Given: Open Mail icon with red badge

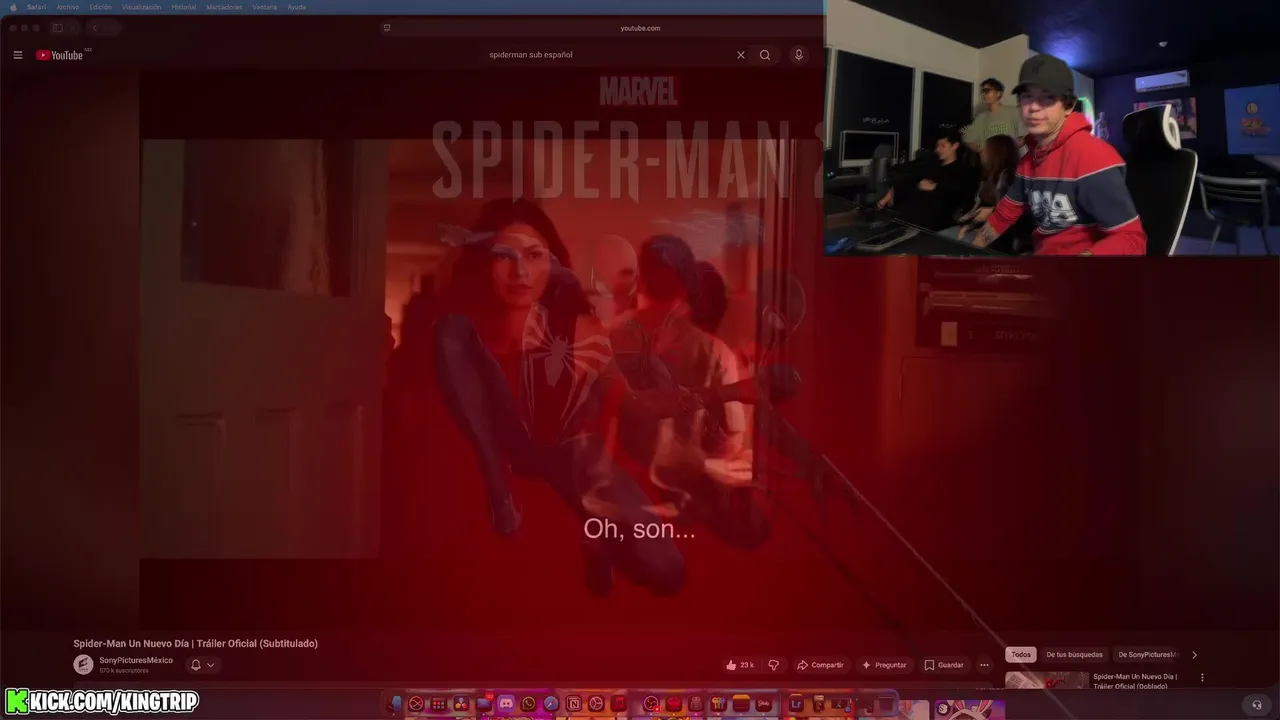Looking at the screenshot, I should click(484, 703).
